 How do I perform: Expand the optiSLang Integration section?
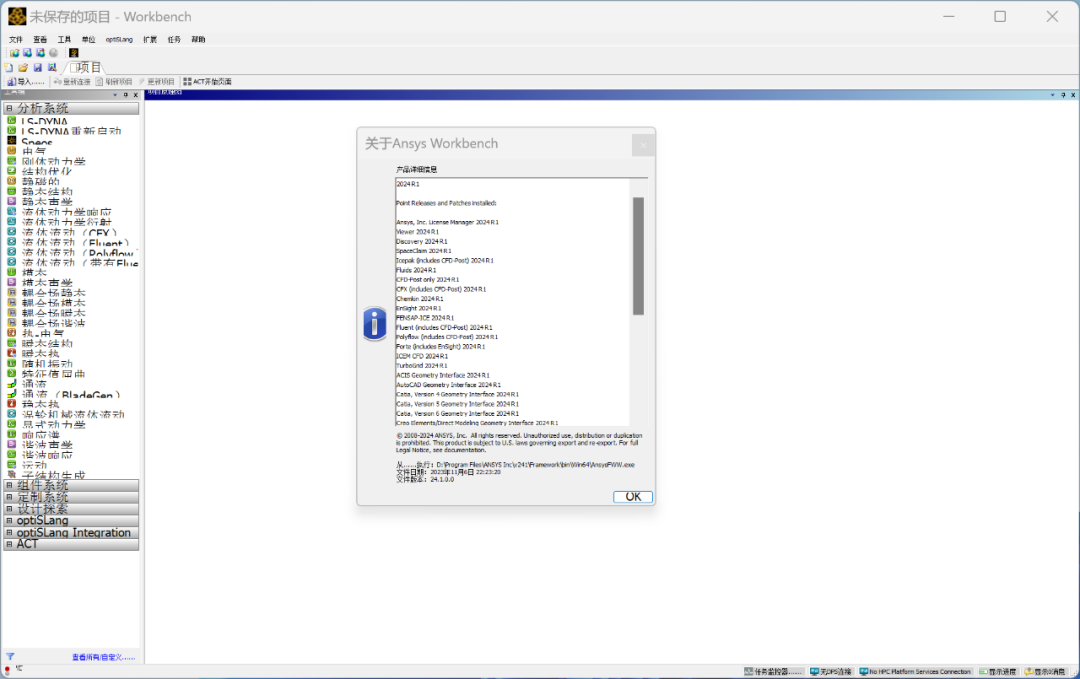(x=9, y=532)
